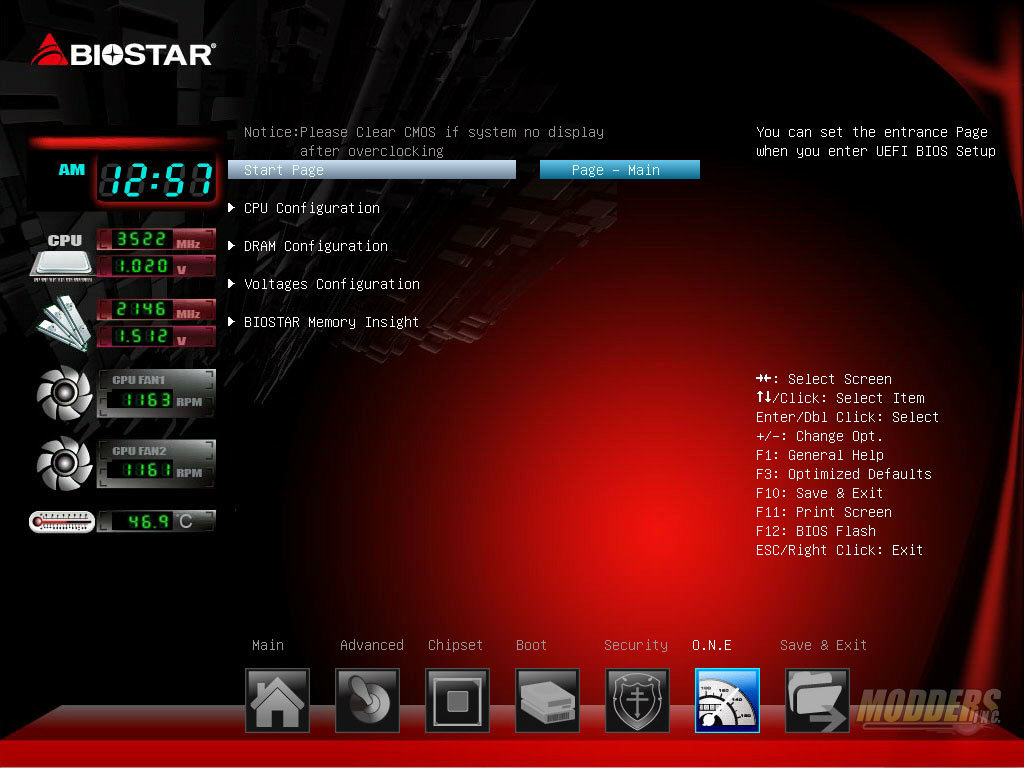Expand DRAM Configuration arrow

(231, 246)
